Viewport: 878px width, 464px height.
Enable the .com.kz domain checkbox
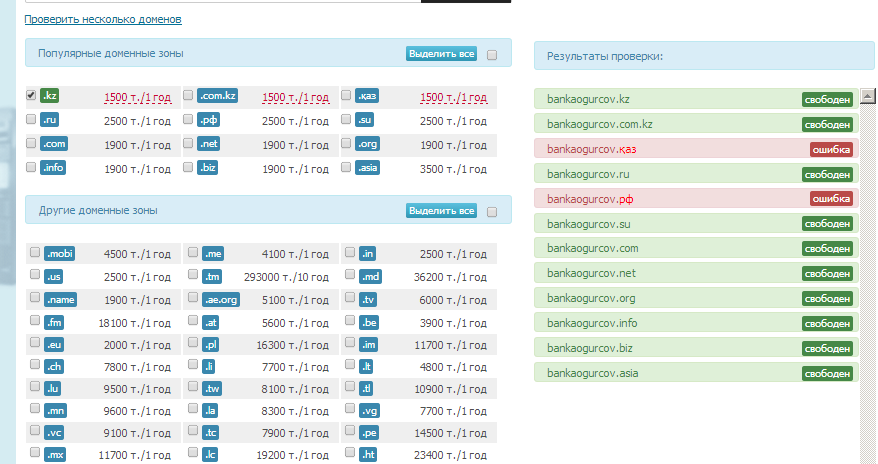coord(188,95)
